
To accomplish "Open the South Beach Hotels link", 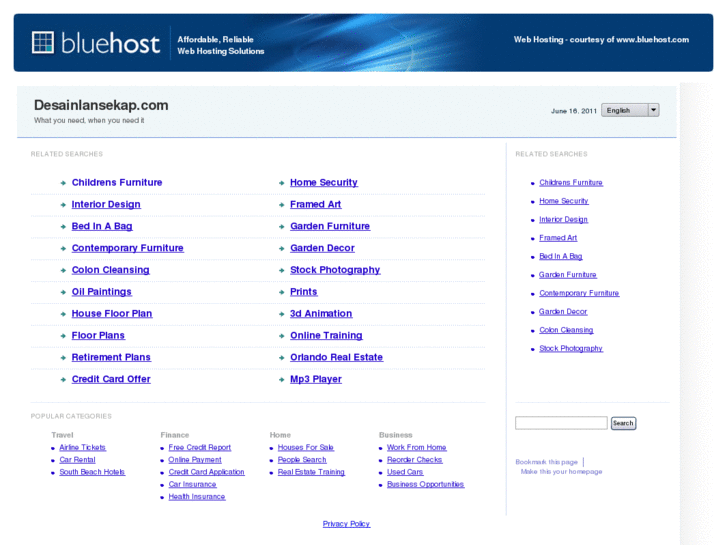I will pos(92,472).
